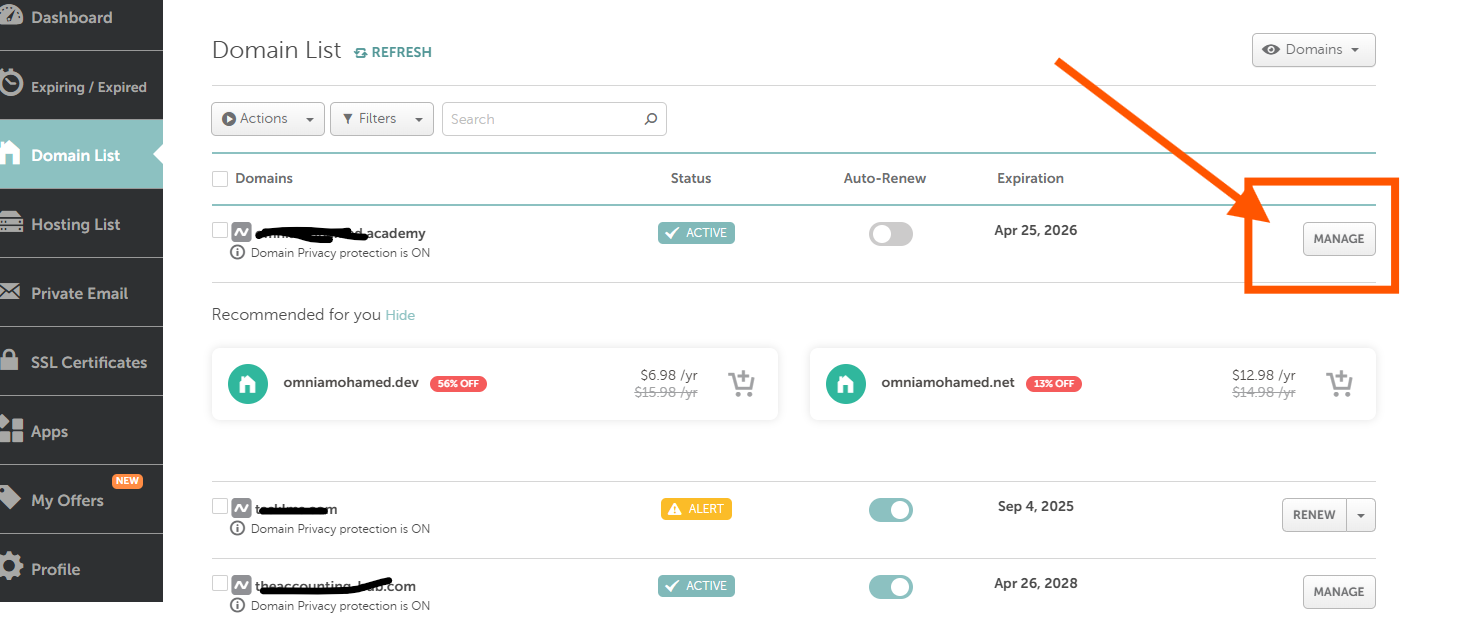Click the ACTIVE badge in the theaccounting row

696,586
